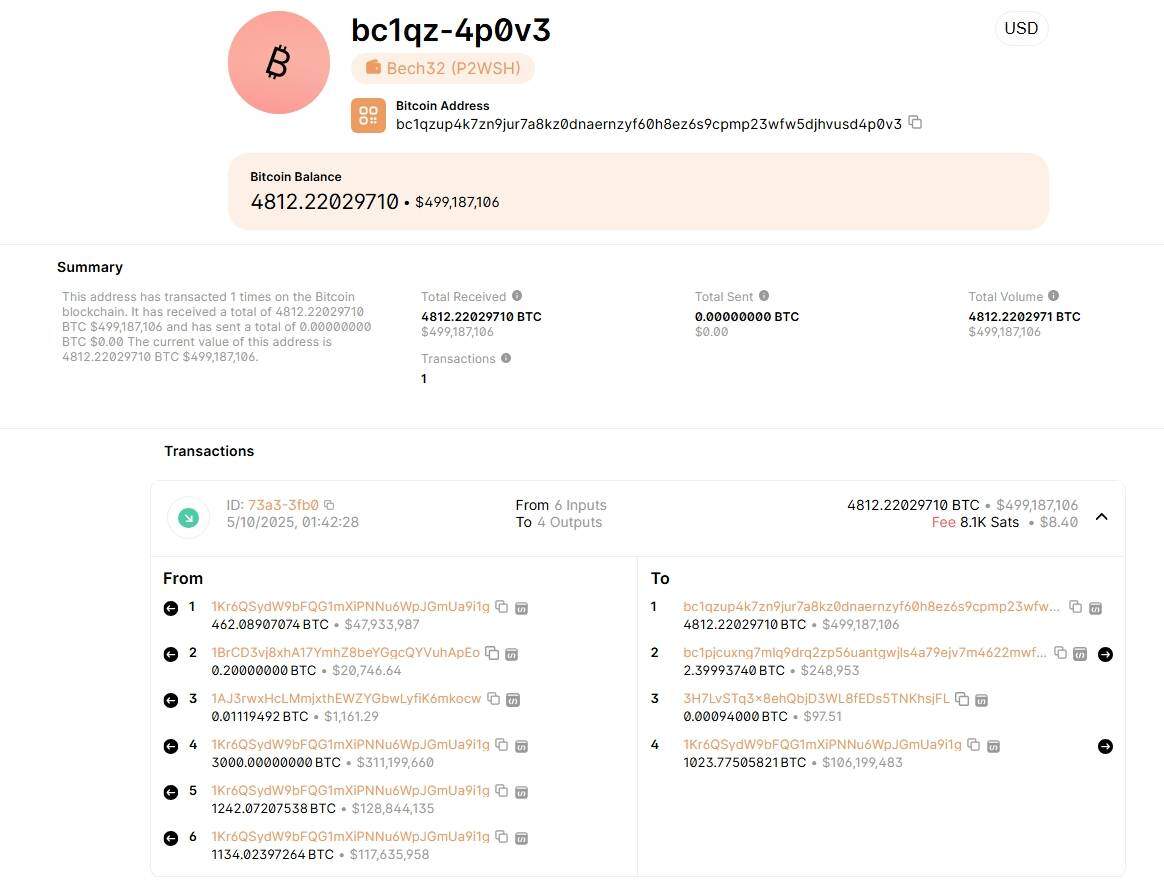Click the Total Received info icon

[516, 295]
